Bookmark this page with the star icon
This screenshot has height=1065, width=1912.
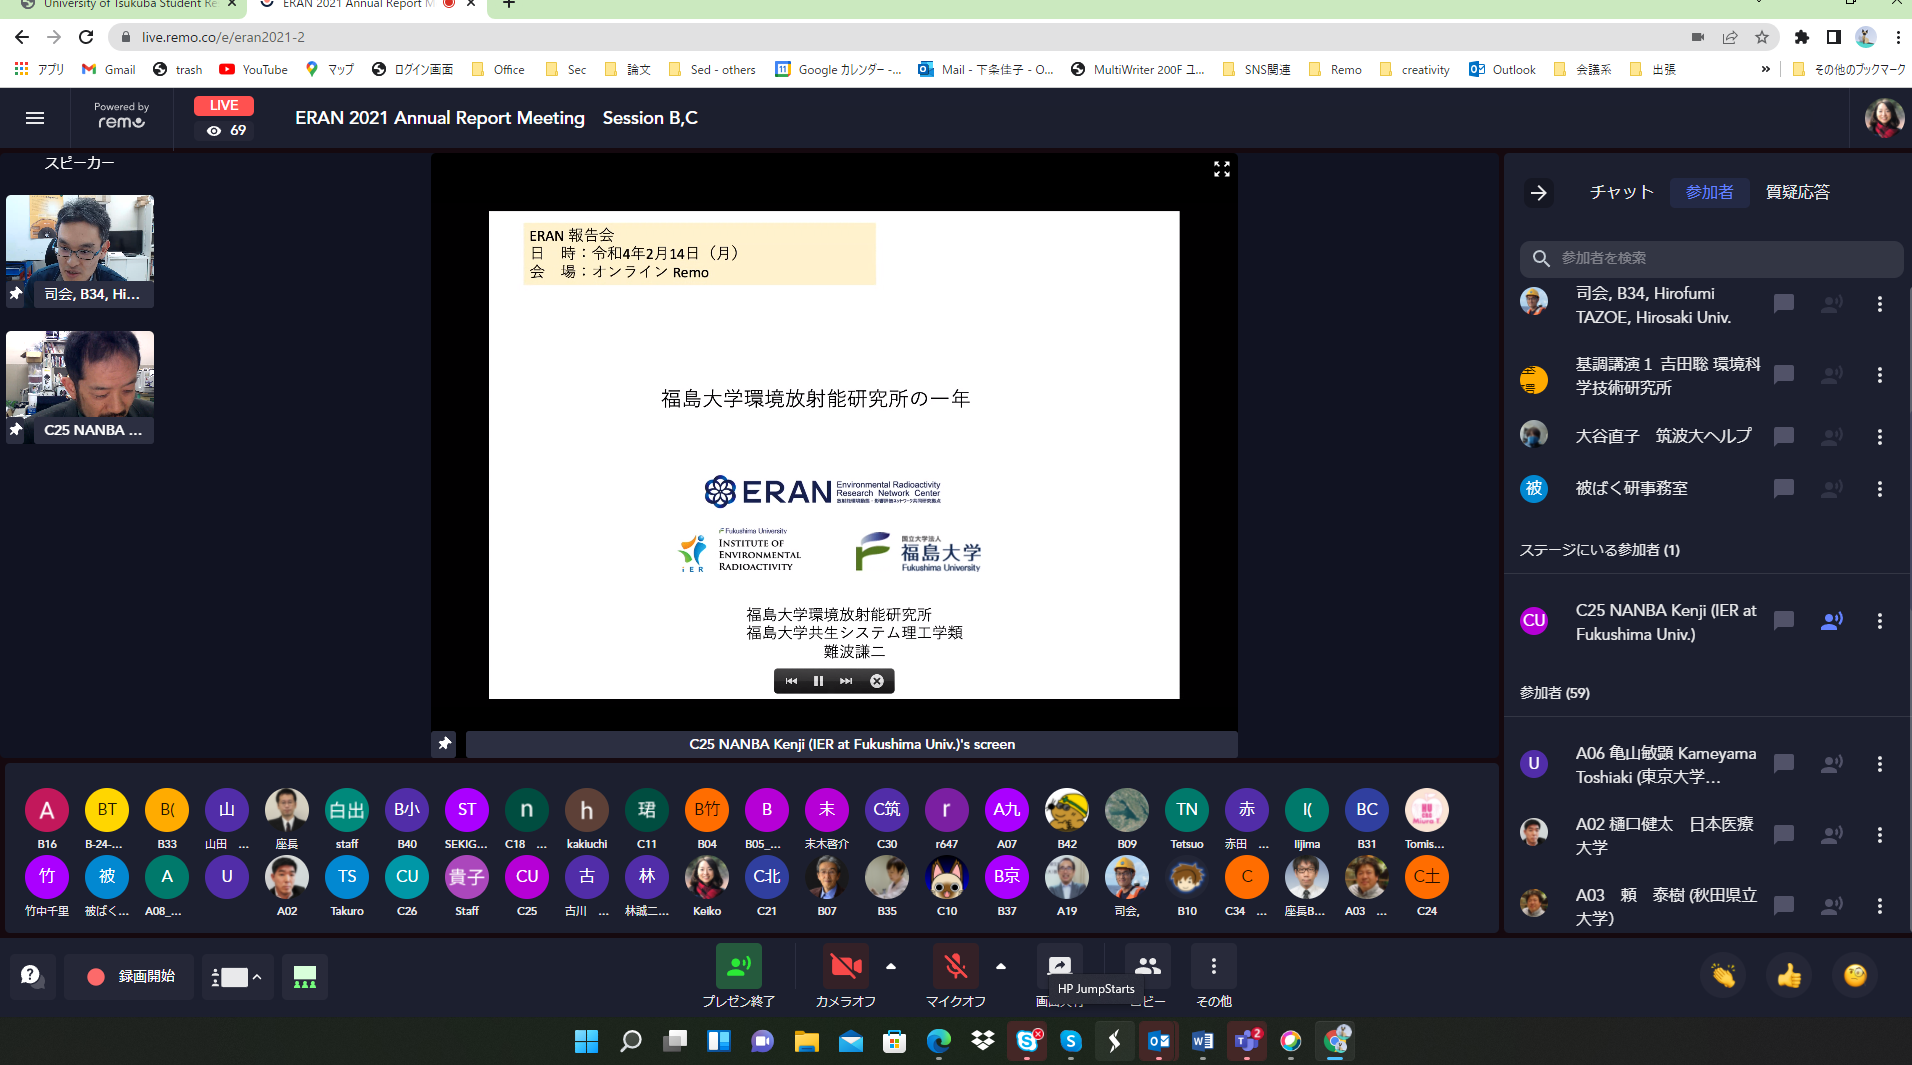click(1762, 37)
